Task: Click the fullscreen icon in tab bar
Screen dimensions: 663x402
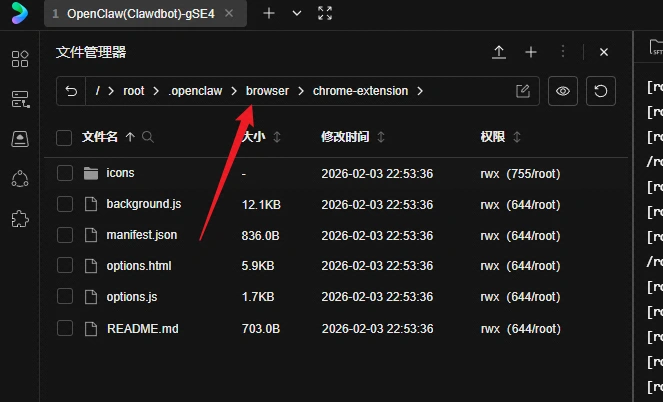Action: pos(325,13)
